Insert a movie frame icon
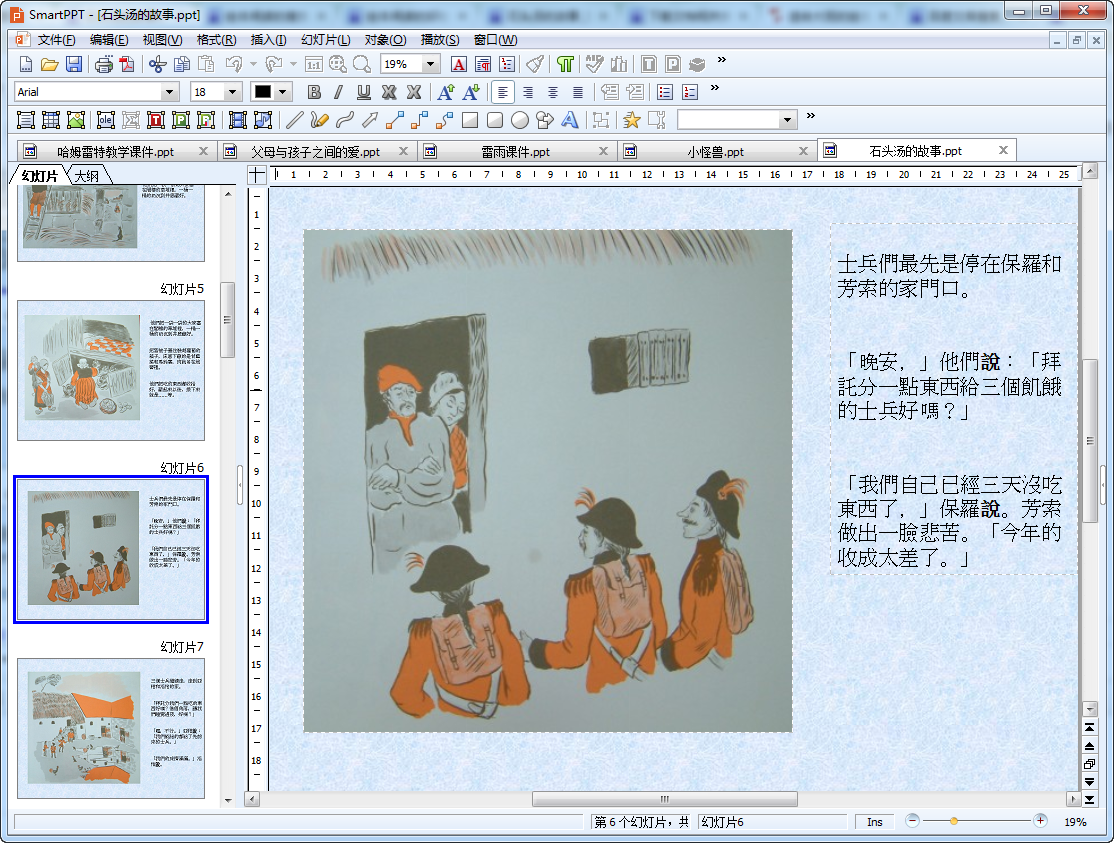1114x843 pixels. (x=237, y=120)
